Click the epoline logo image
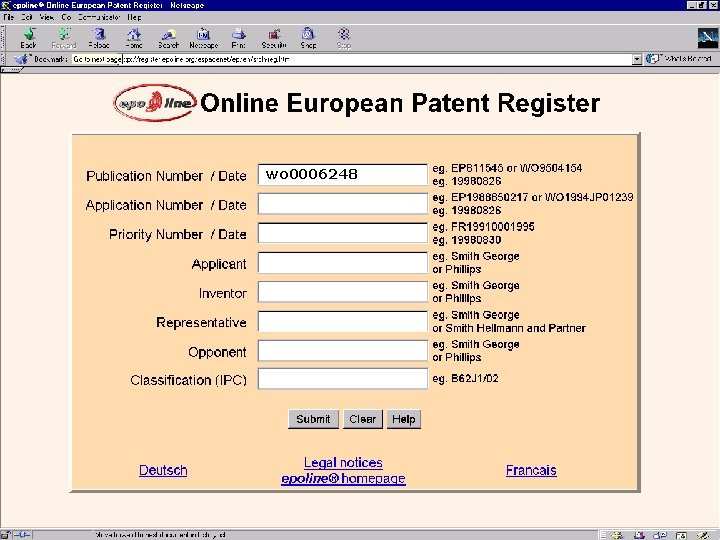 155,103
